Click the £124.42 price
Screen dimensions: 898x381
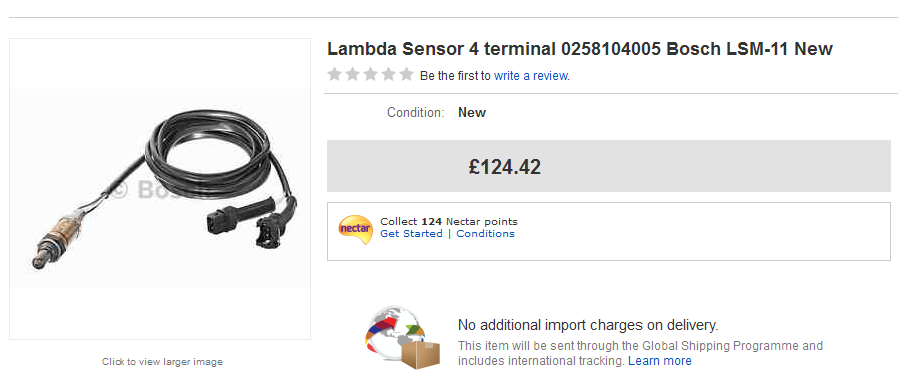[505, 167]
